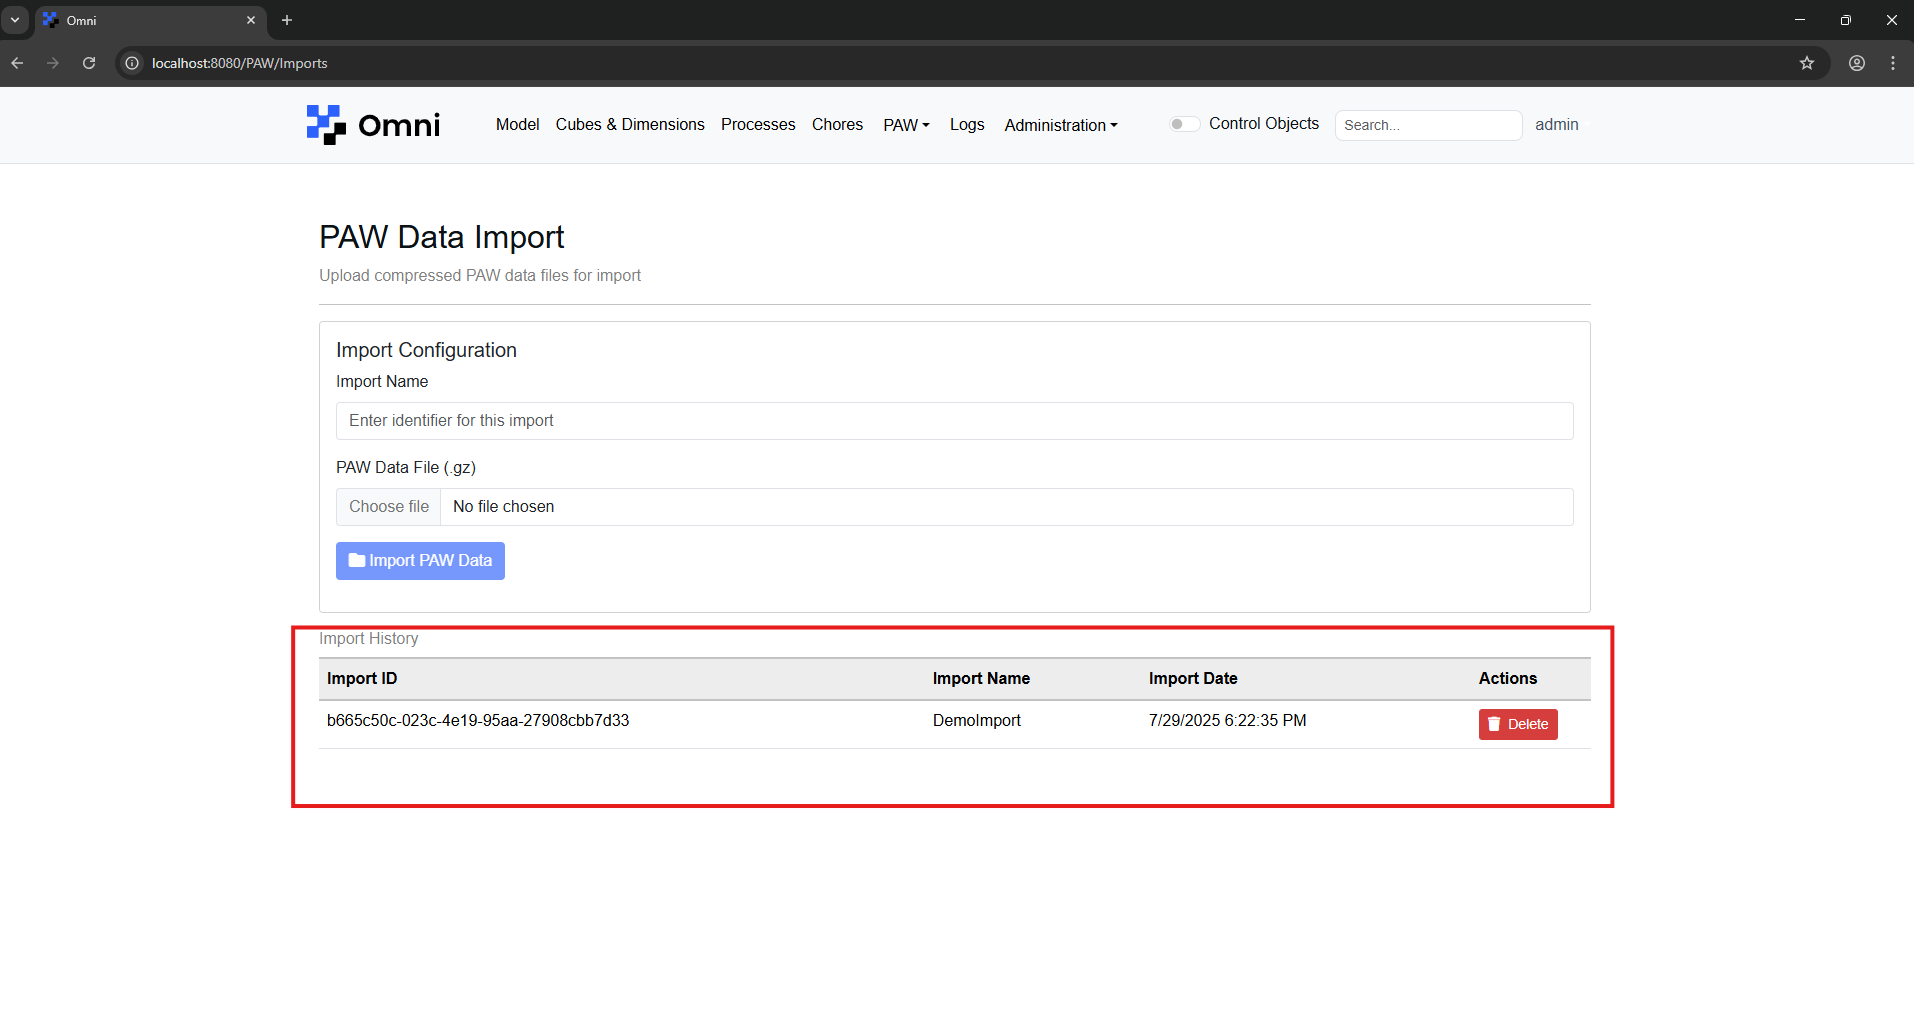Focus the Import Name input field
The width and height of the screenshot is (1914, 1027).
pyautogui.click(x=954, y=421)
